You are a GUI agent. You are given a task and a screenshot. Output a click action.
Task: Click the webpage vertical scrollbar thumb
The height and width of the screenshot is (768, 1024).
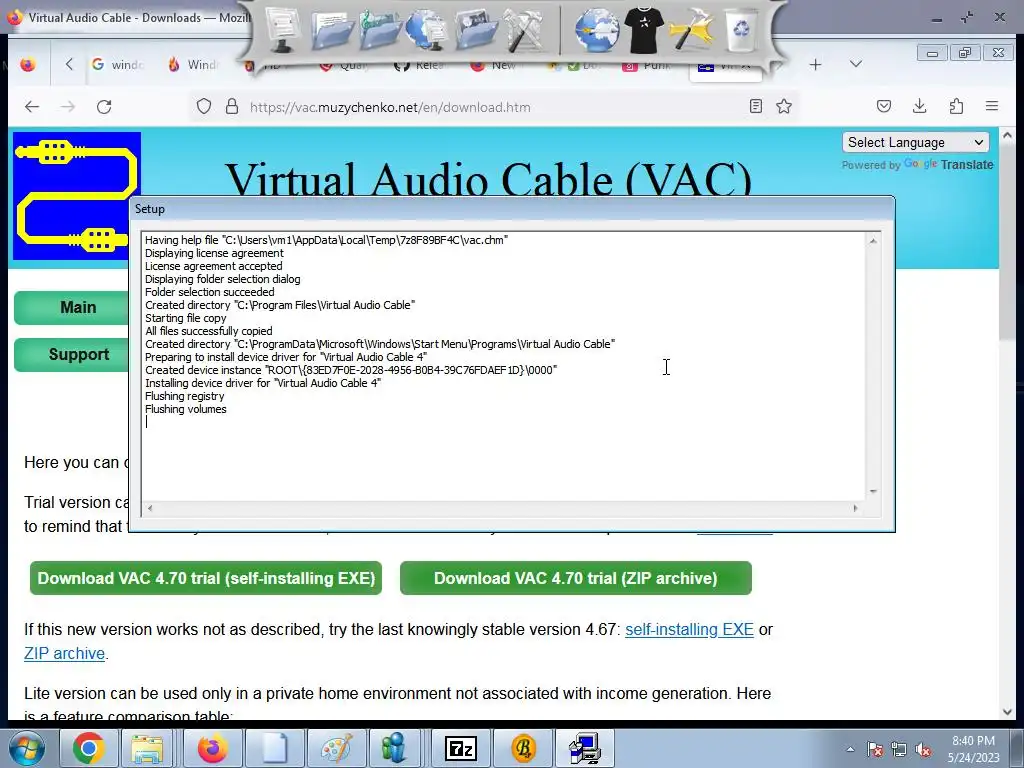pos(1006,243)
